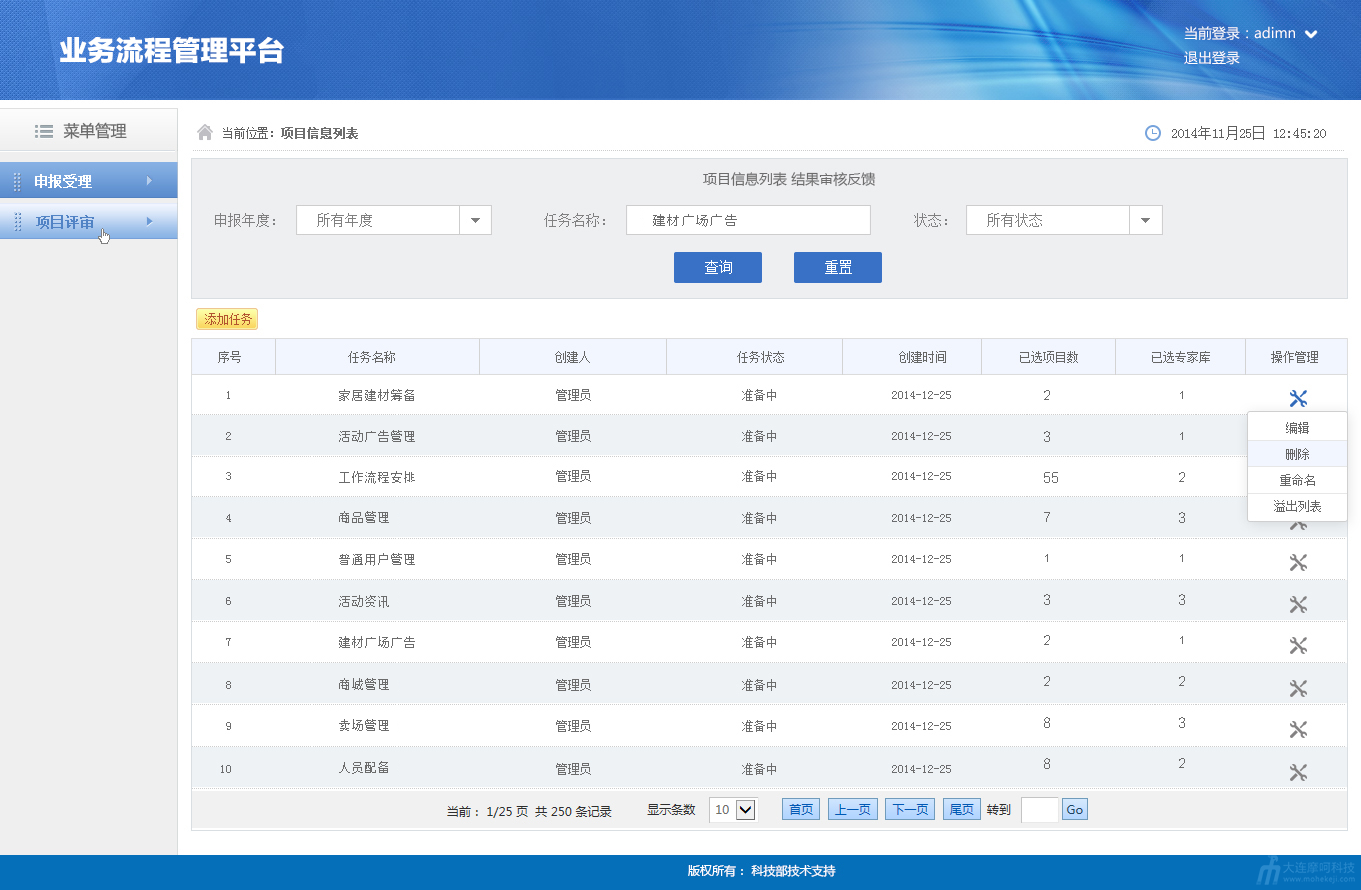Click the value 55 in row 3
The image size is (1361, 890).
pyautogui.click(x=1051, y=478)
